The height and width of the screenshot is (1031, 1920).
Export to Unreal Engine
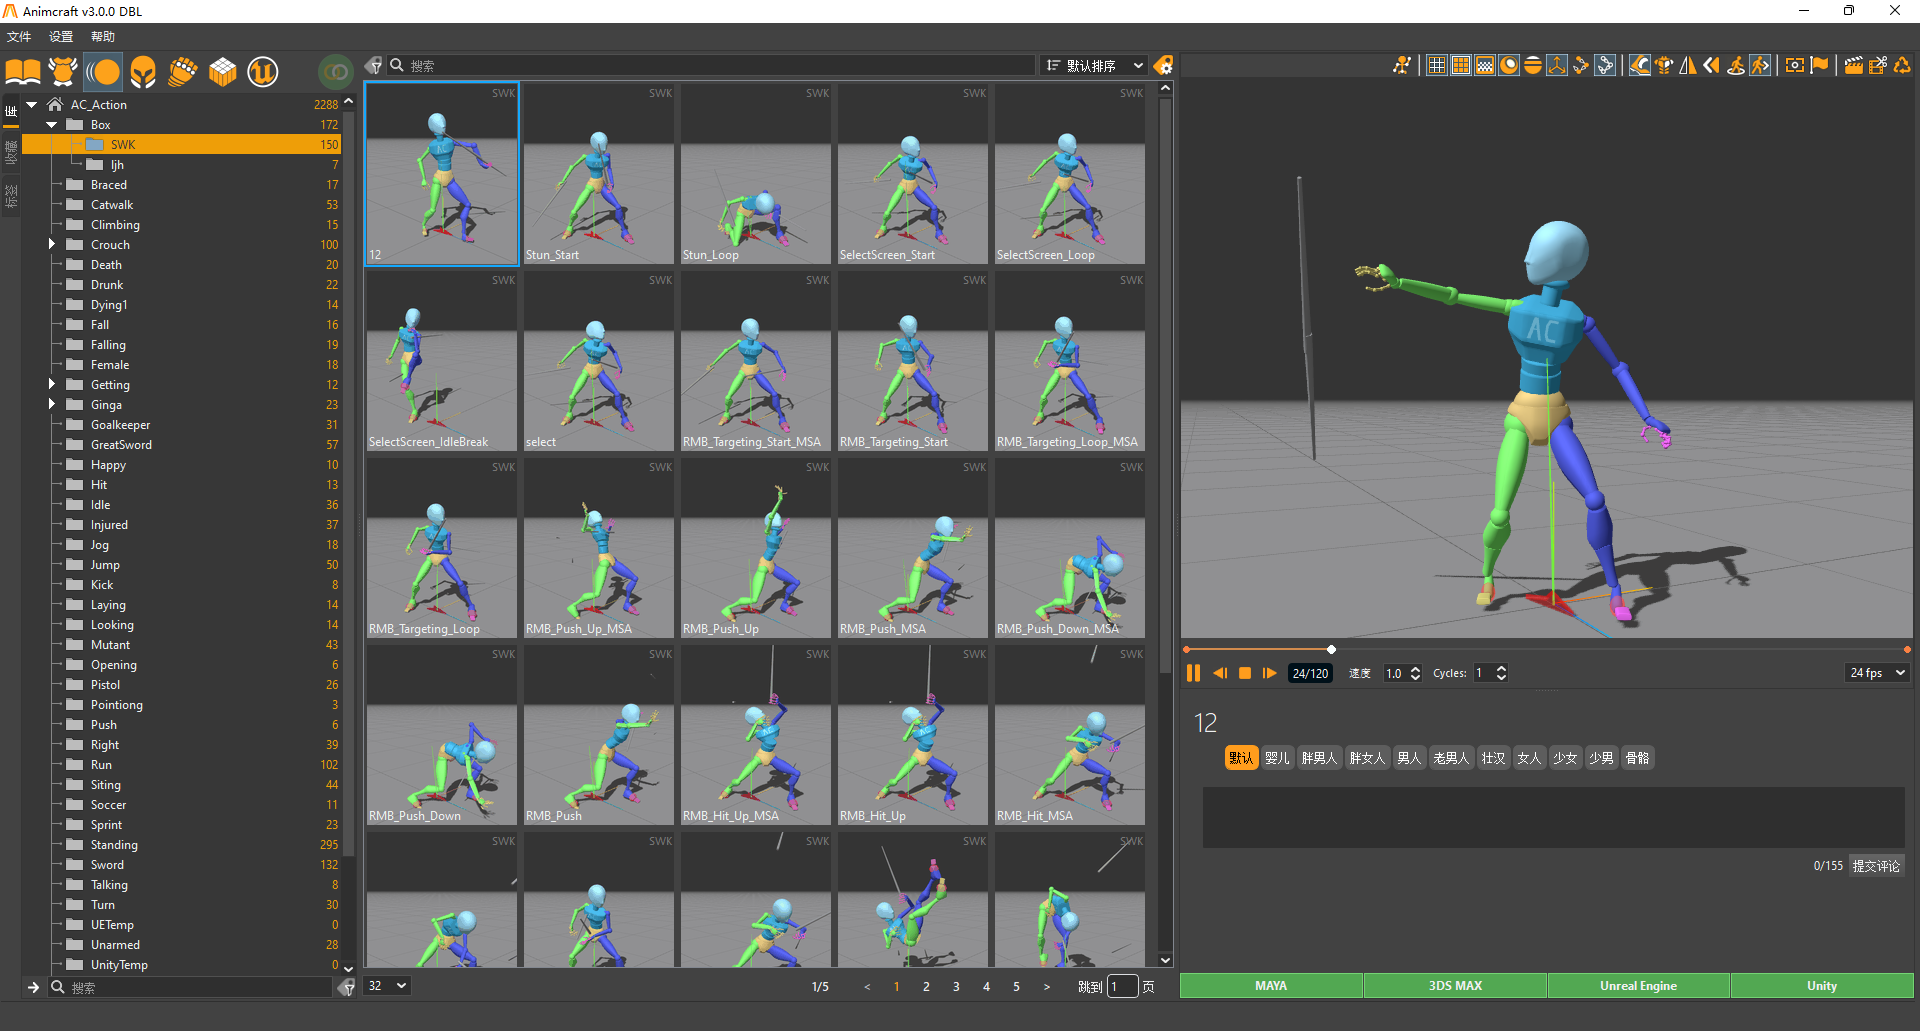(x=1638, y=986)
